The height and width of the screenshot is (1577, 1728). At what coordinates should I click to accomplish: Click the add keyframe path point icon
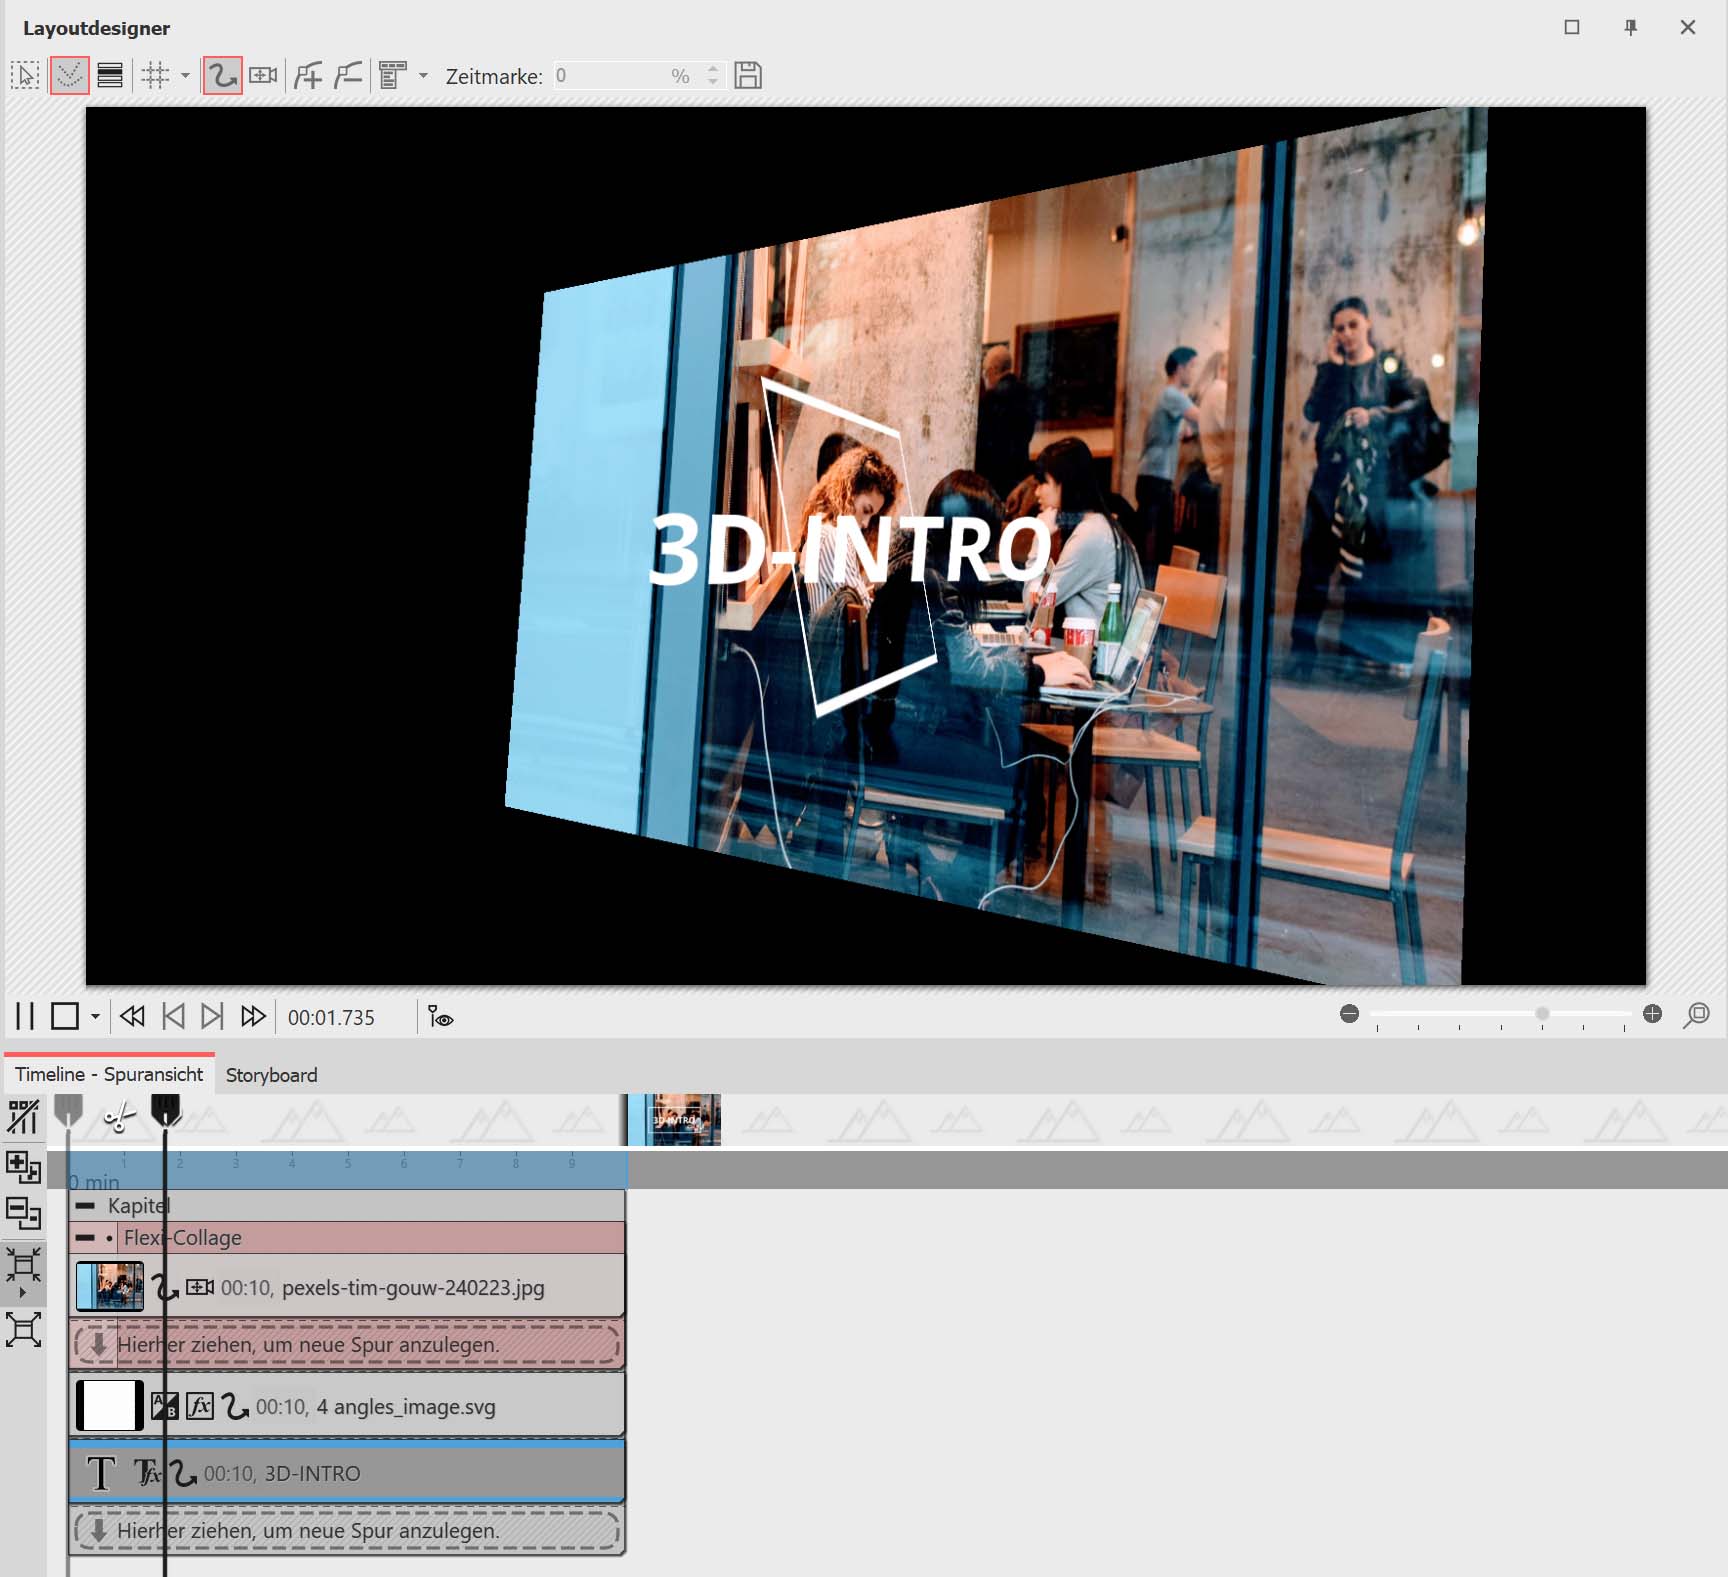click(x=308, y=76)
